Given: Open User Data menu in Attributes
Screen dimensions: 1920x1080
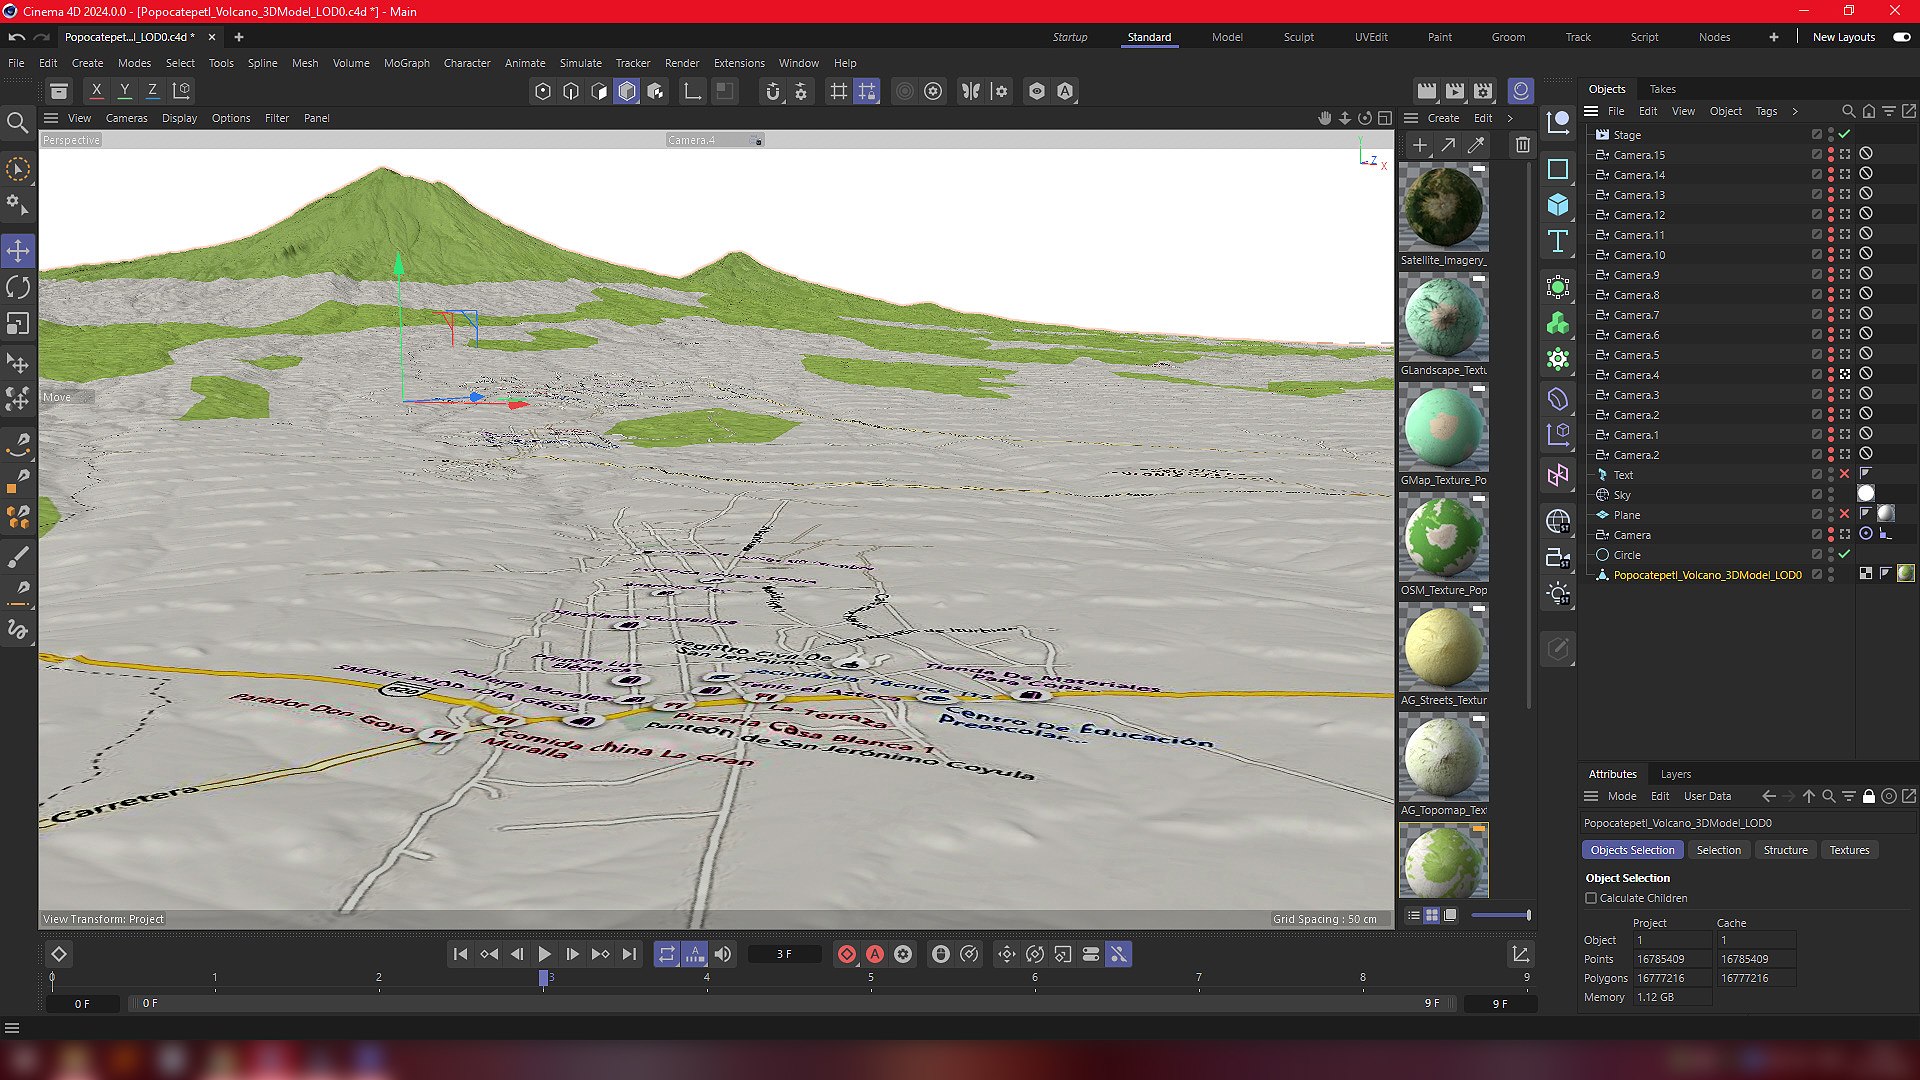Looking at the screenshot, I should [1707, 796].
